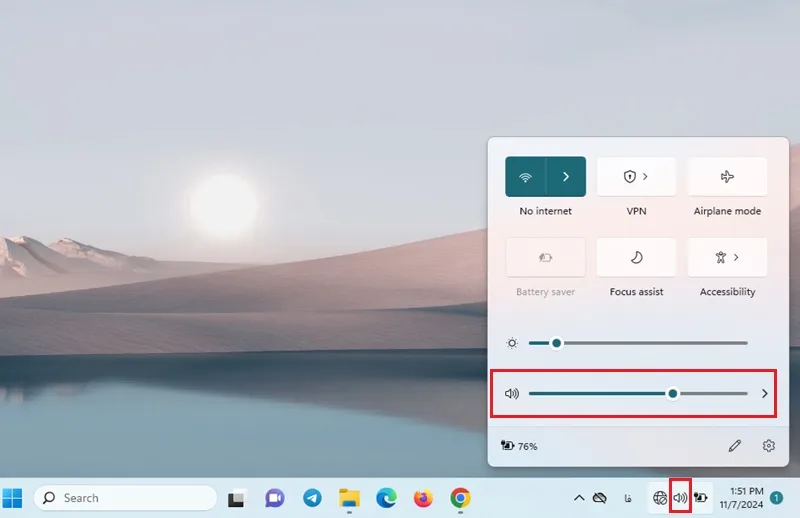Click the sun brightness icon
800x518 pixels.
(512, 343)
